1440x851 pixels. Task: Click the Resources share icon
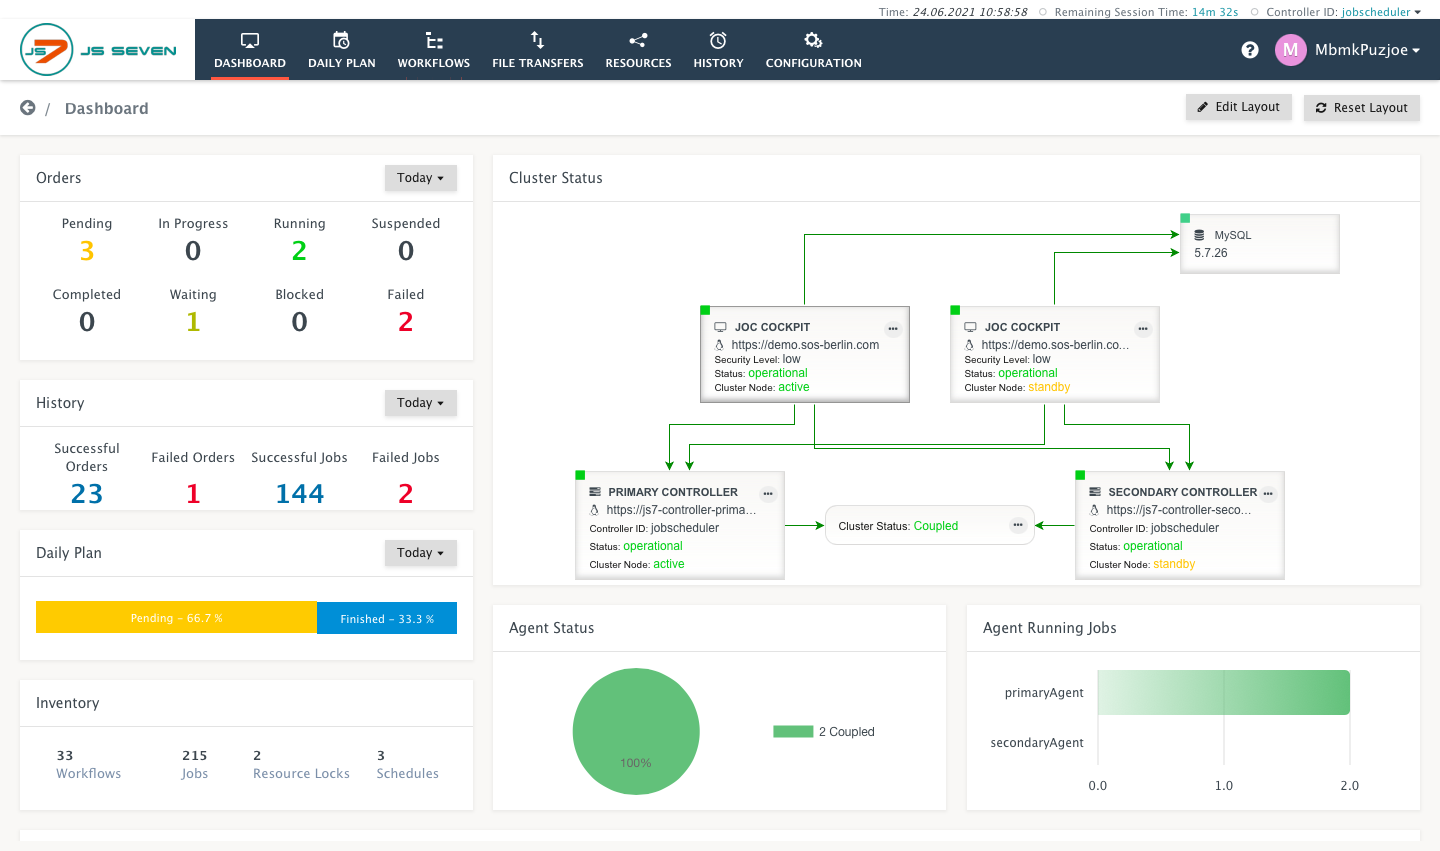637,39
